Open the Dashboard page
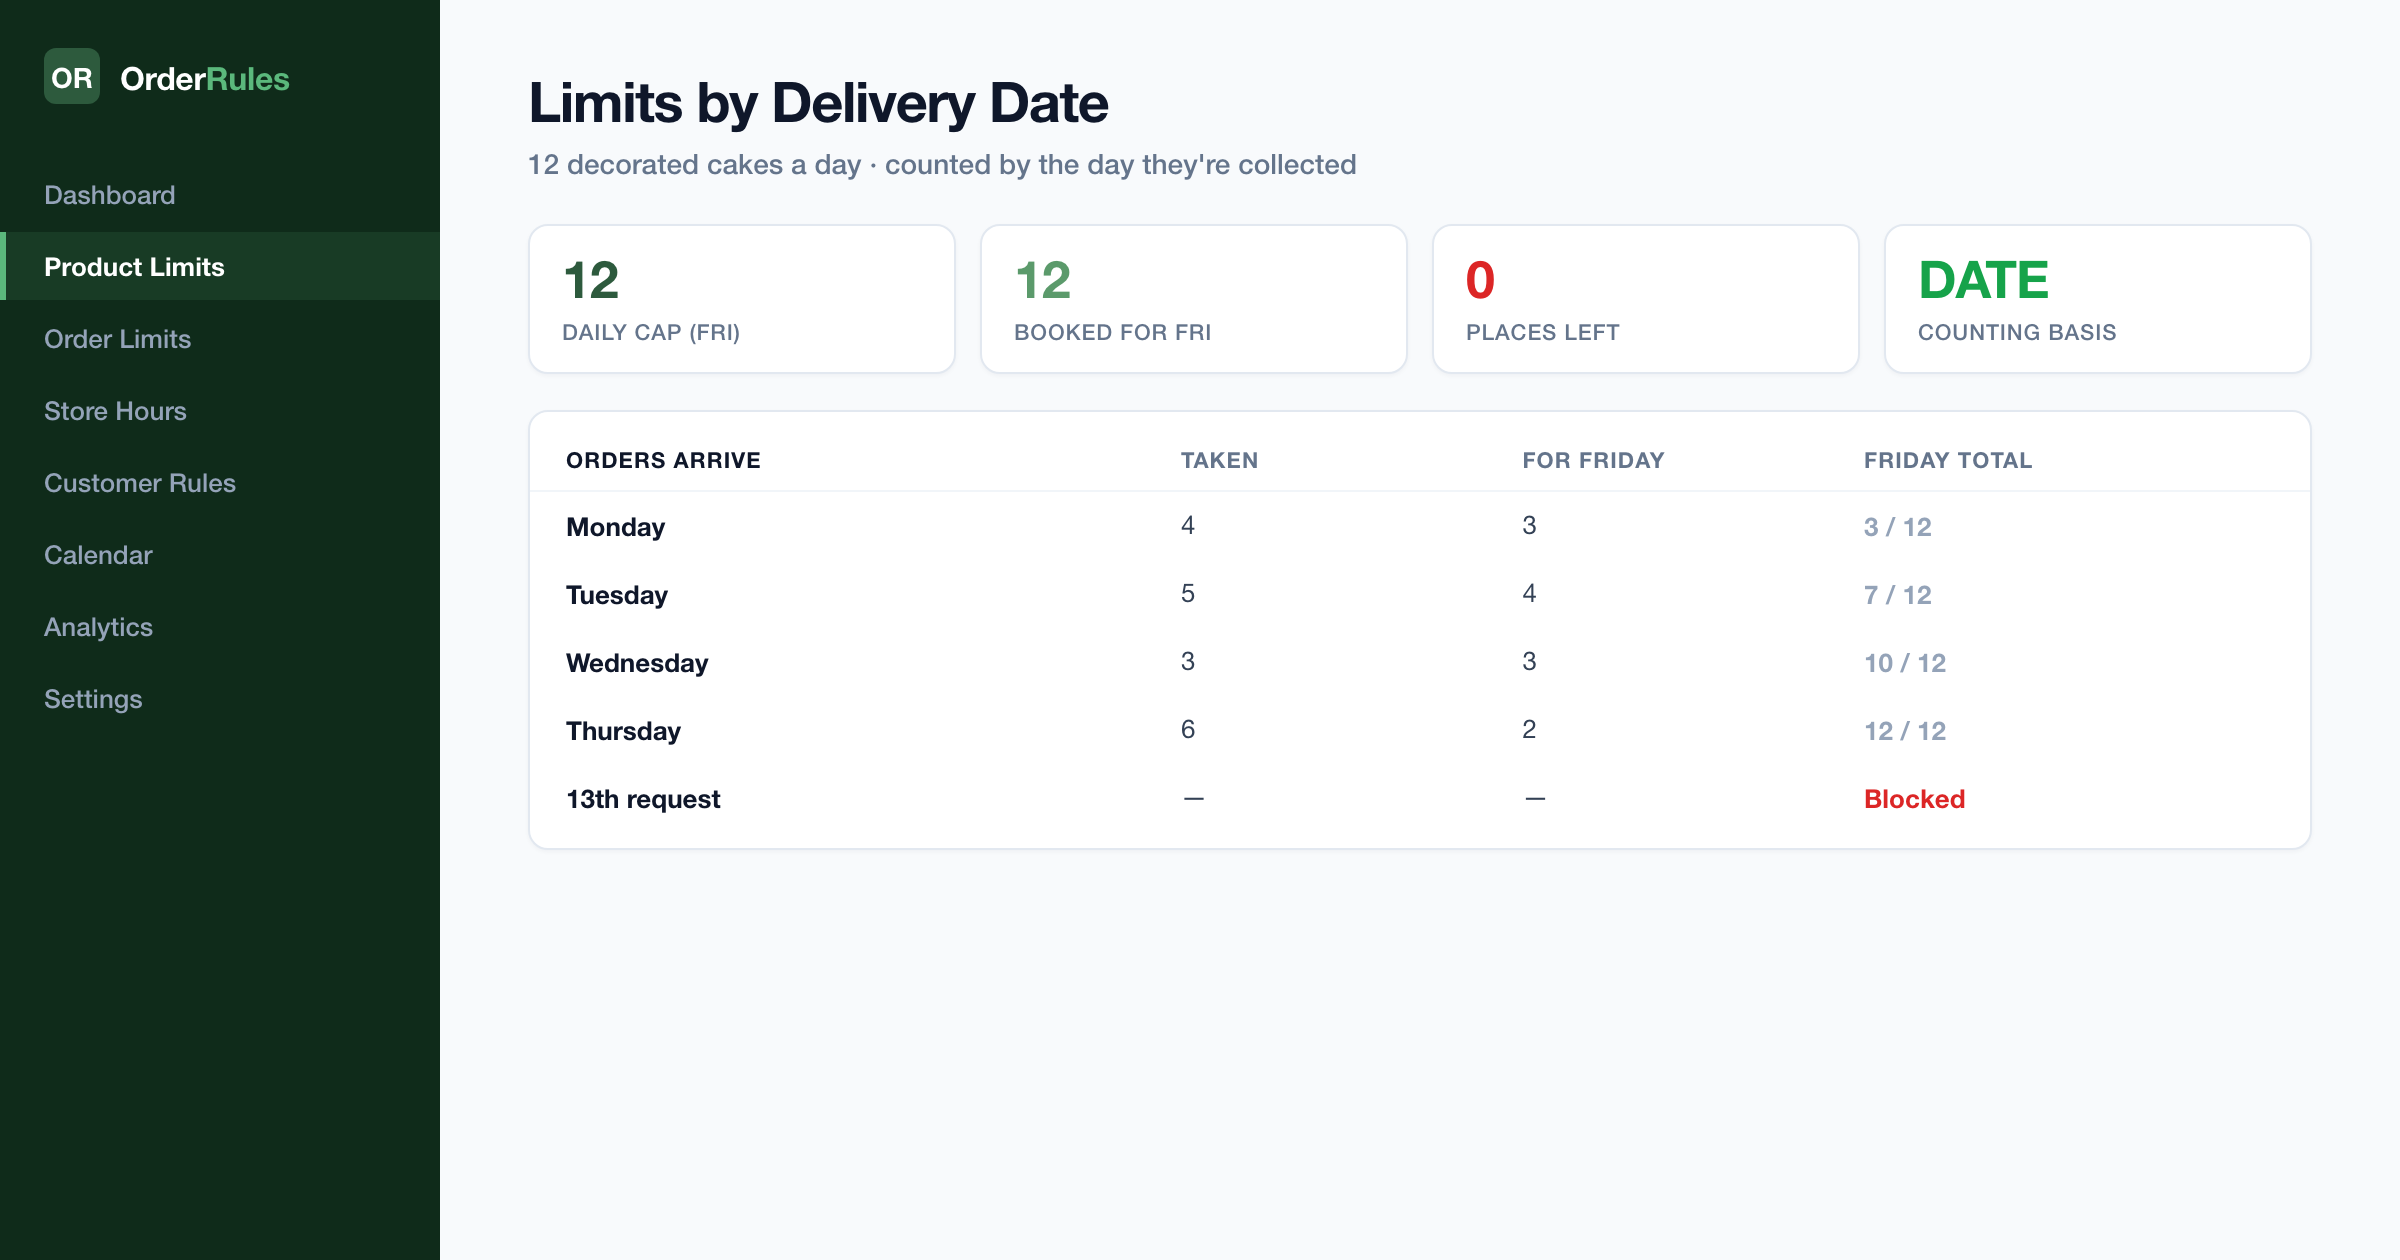The width and height of the screenshot is (2400, 1260). pyautogui.click(x=220, y=195)
